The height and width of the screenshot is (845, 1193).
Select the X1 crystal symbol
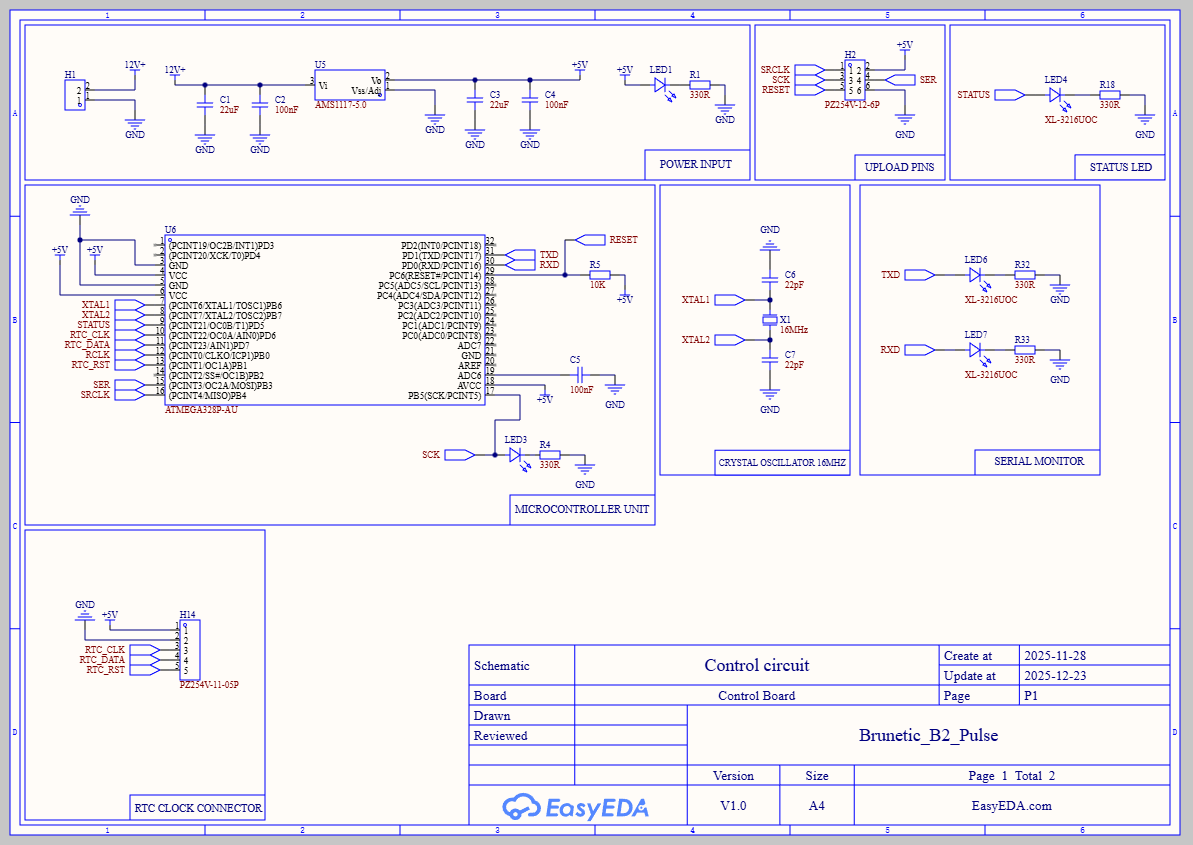(x=770, y=320)
